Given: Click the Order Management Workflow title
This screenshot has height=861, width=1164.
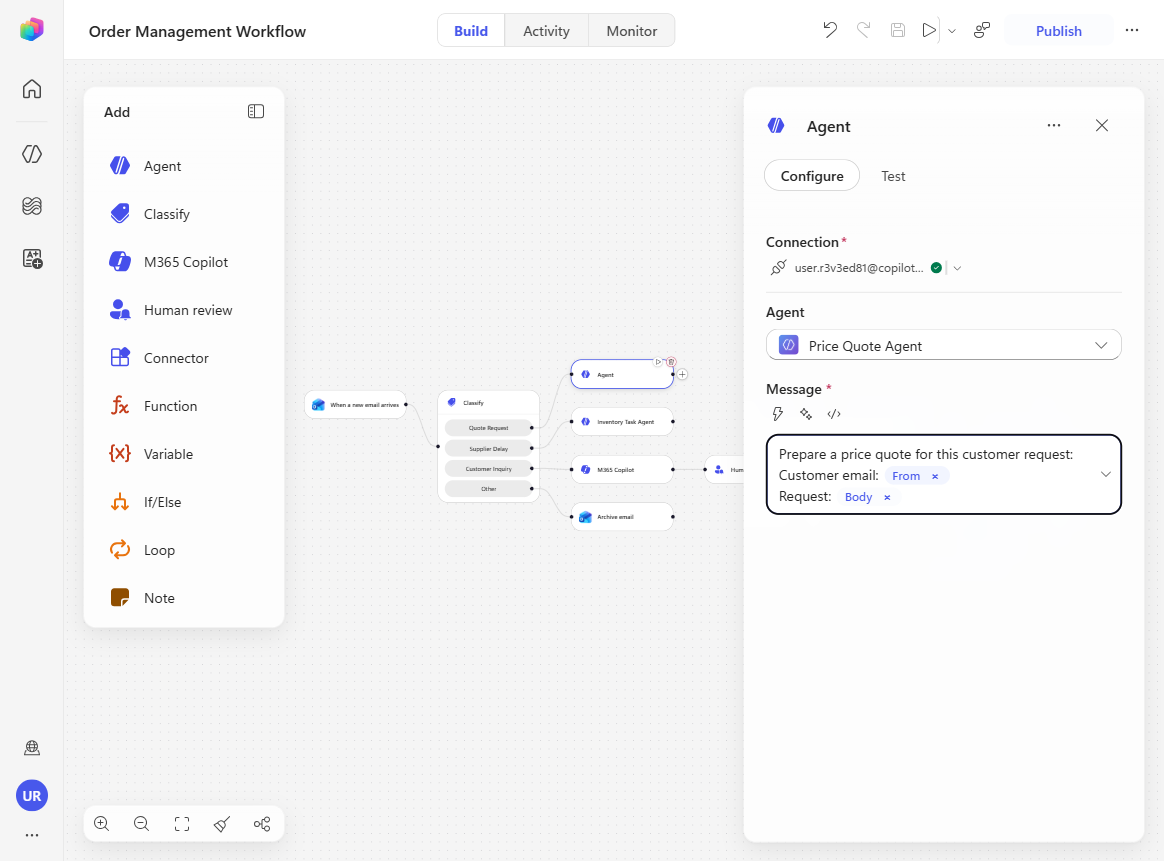Looking at the screenshot, I should (197, 31).
